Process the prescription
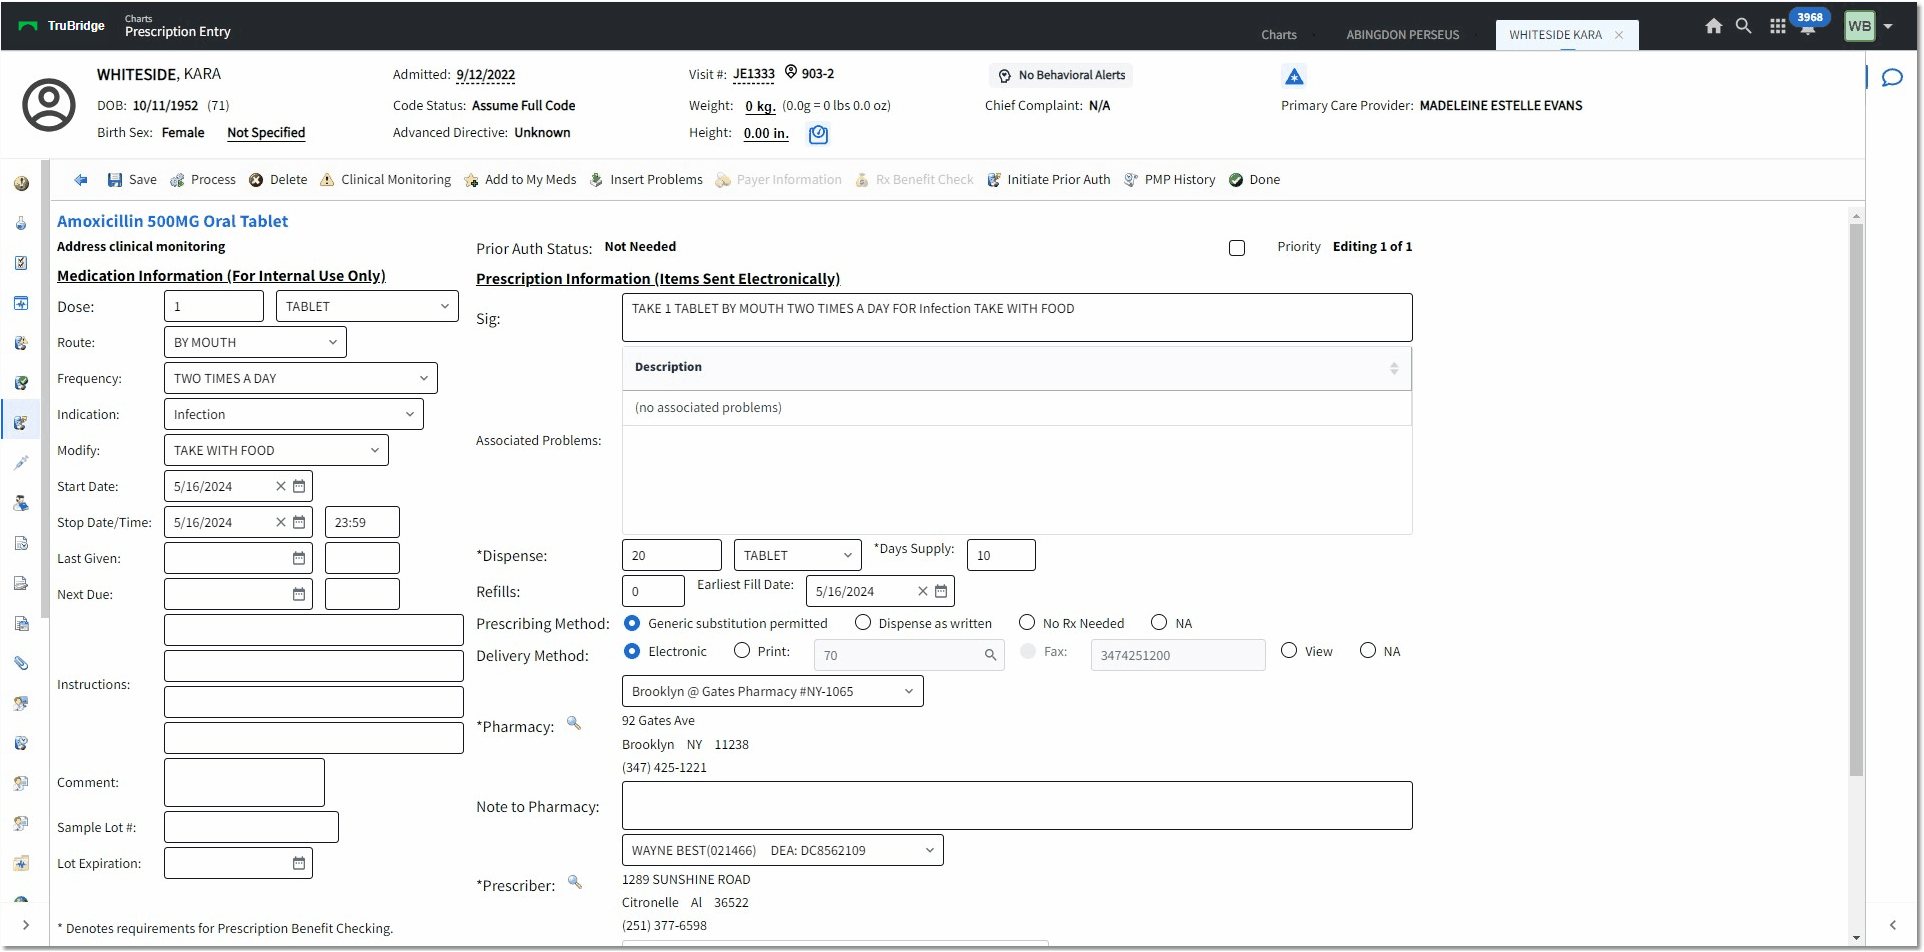Viewport: 1924px width, 952px height. (x=203, y=180)
